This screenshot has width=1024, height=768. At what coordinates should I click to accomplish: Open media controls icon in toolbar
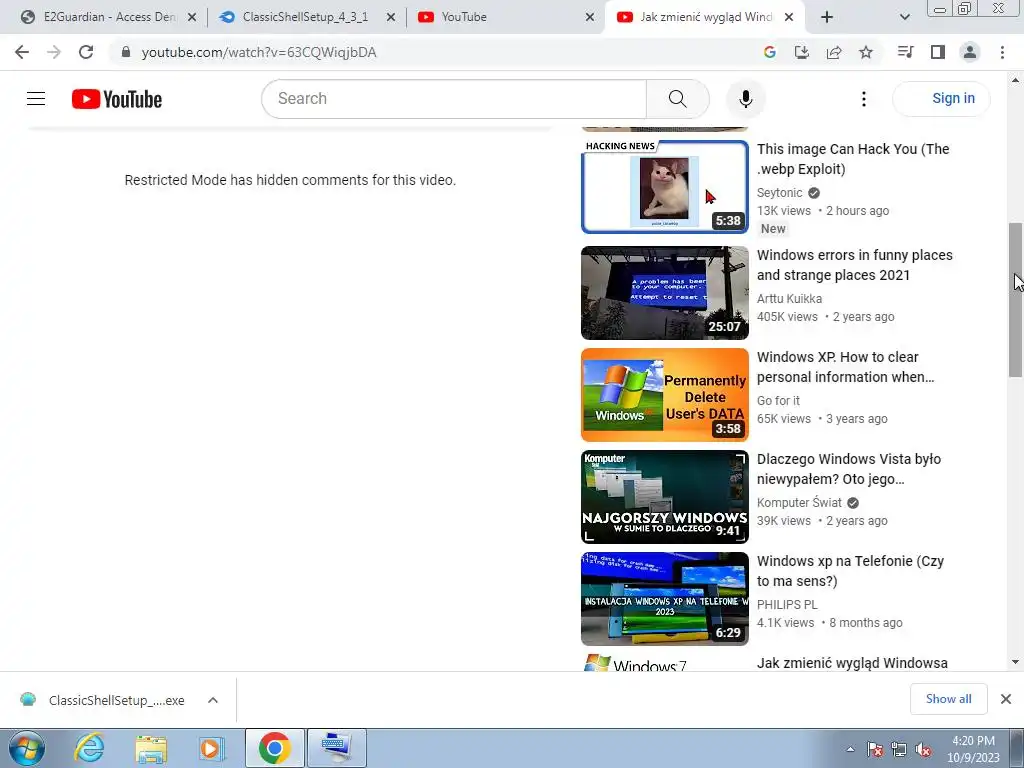[x=905, y=52]
